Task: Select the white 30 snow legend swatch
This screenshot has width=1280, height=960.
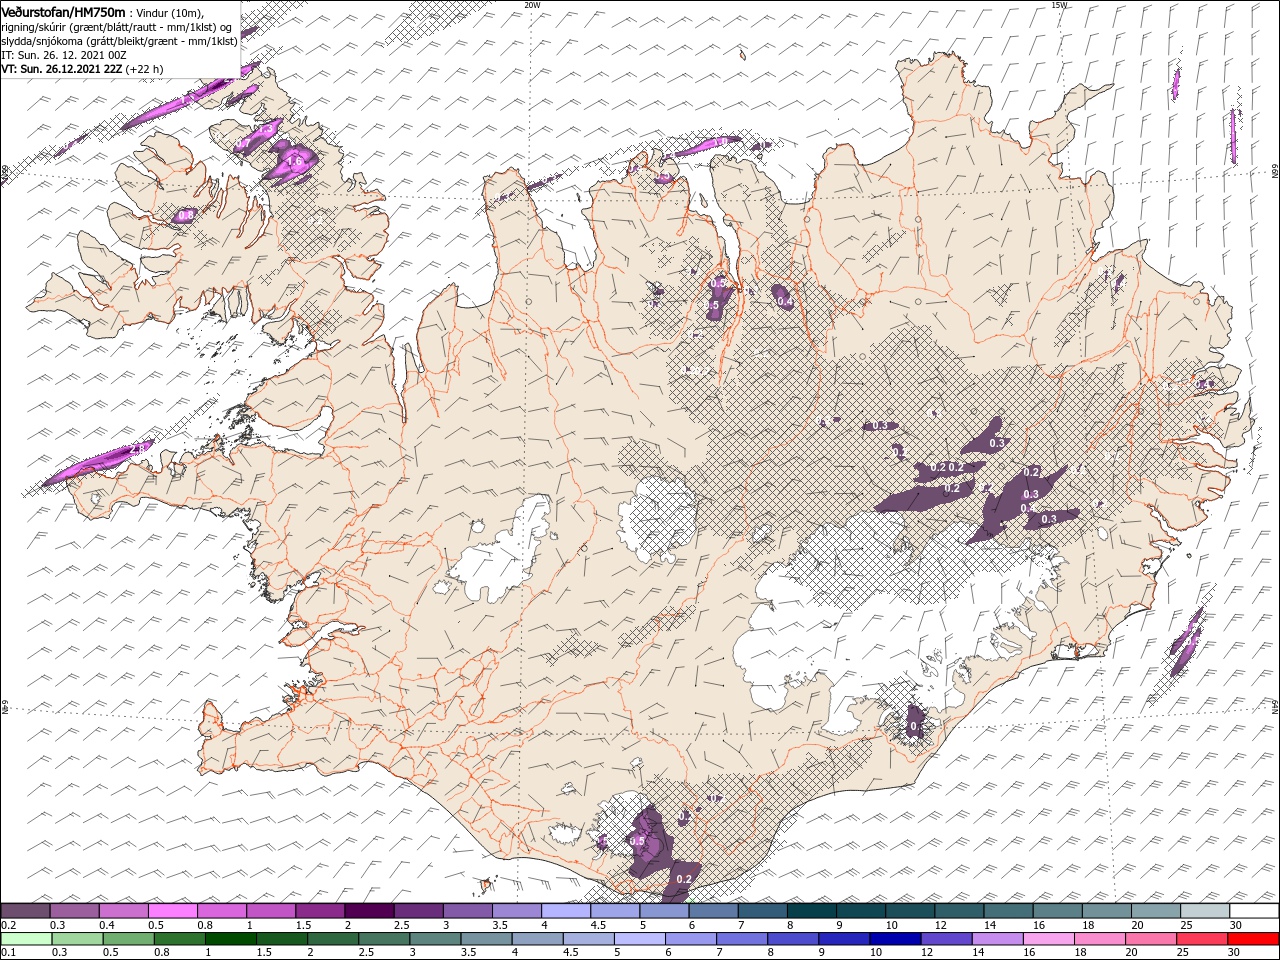Action: 1254,911
